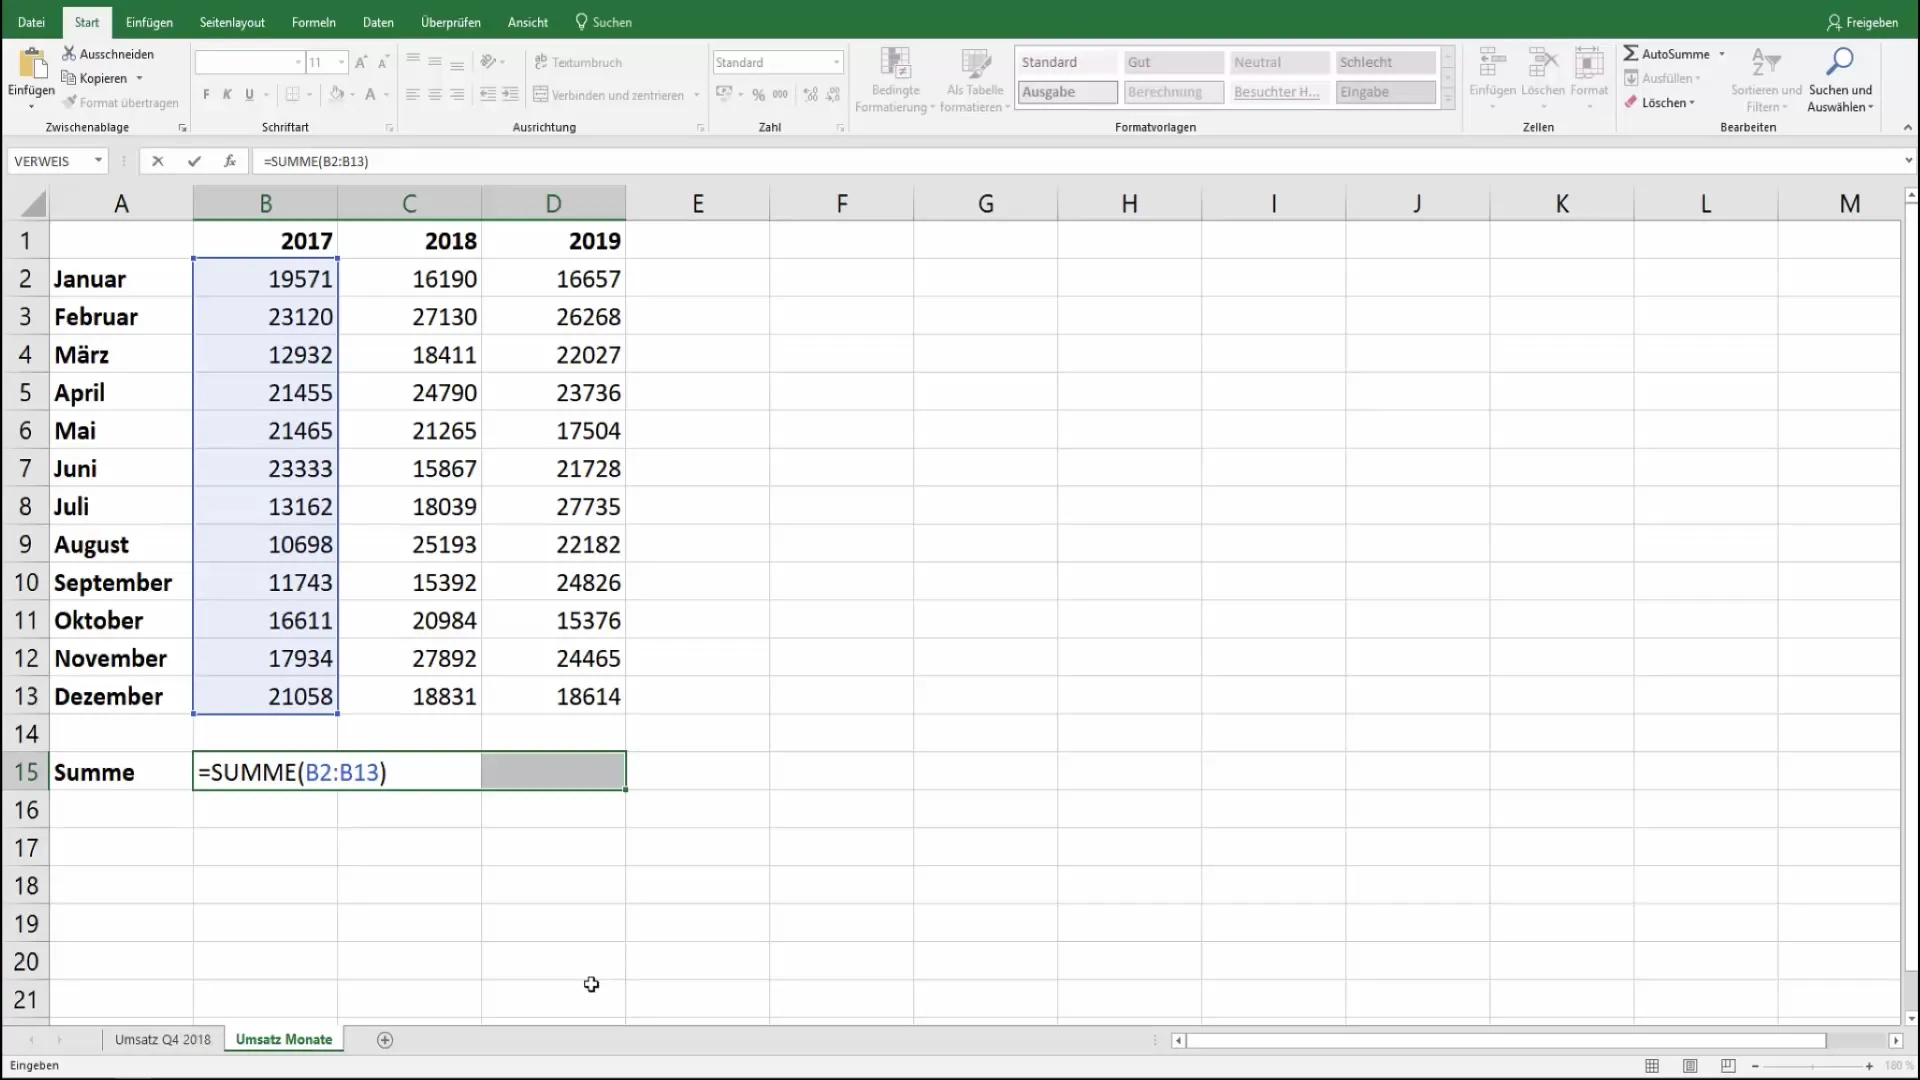
Task: Expand the formula bar
Action: click(1908, 161)
